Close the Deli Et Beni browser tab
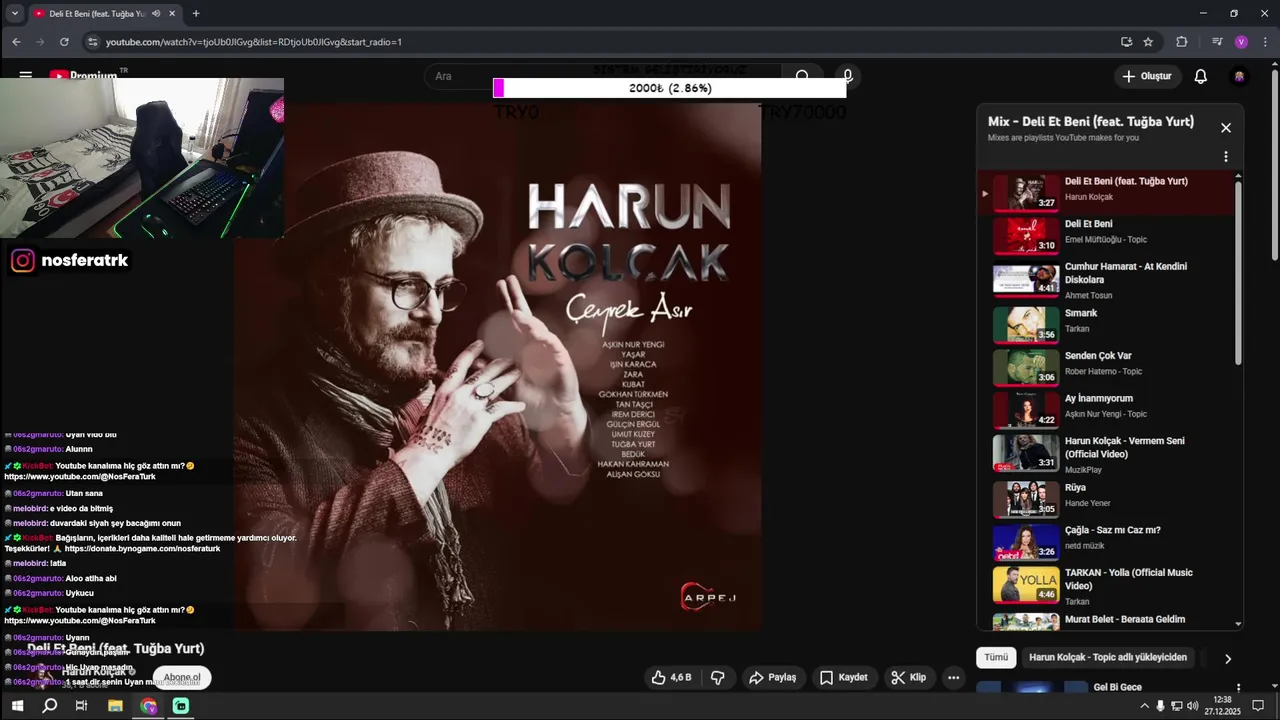This screenshot has height=720, width=1280. click(173, 14)
